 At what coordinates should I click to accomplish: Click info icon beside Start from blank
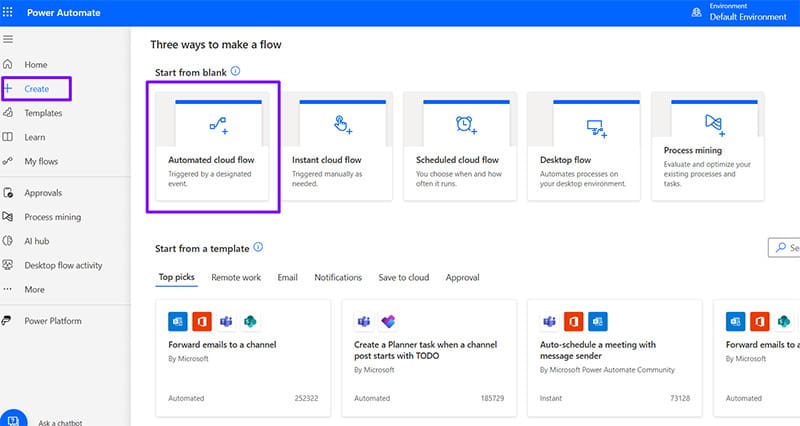coord(236,72)
